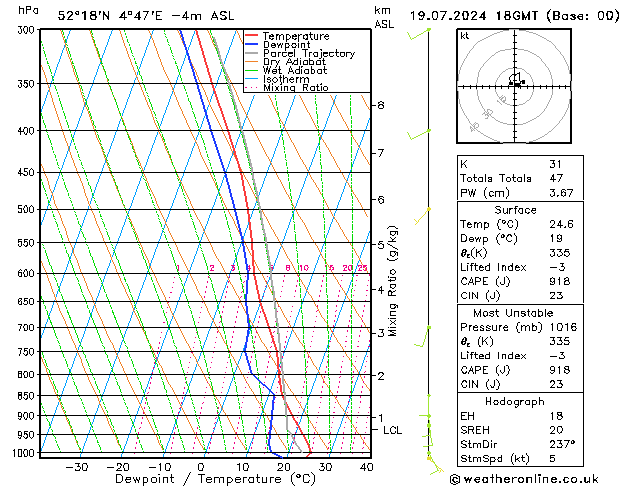Click the 19.07.2024 18GMT date header

pos(515,16)
